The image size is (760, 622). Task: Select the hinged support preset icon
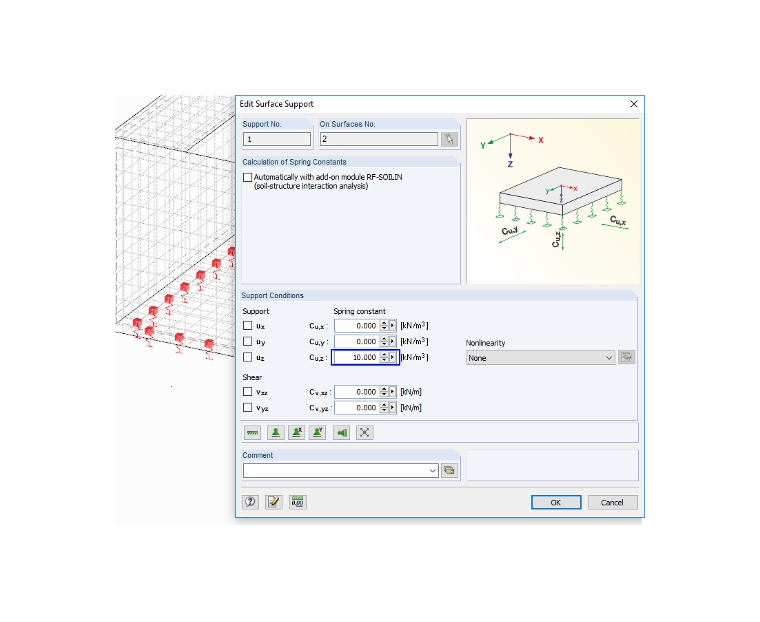point(276,432)
